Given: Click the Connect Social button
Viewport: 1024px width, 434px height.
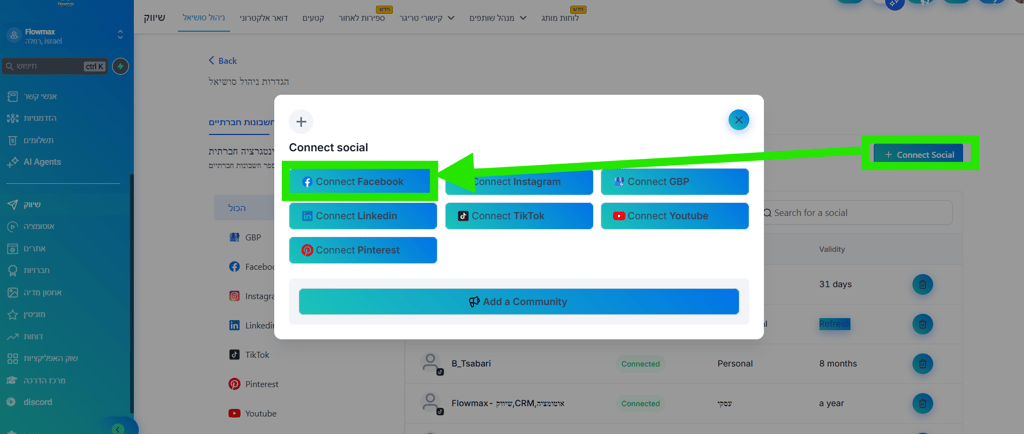Looking at the screenshot, I should pos(918,155).
